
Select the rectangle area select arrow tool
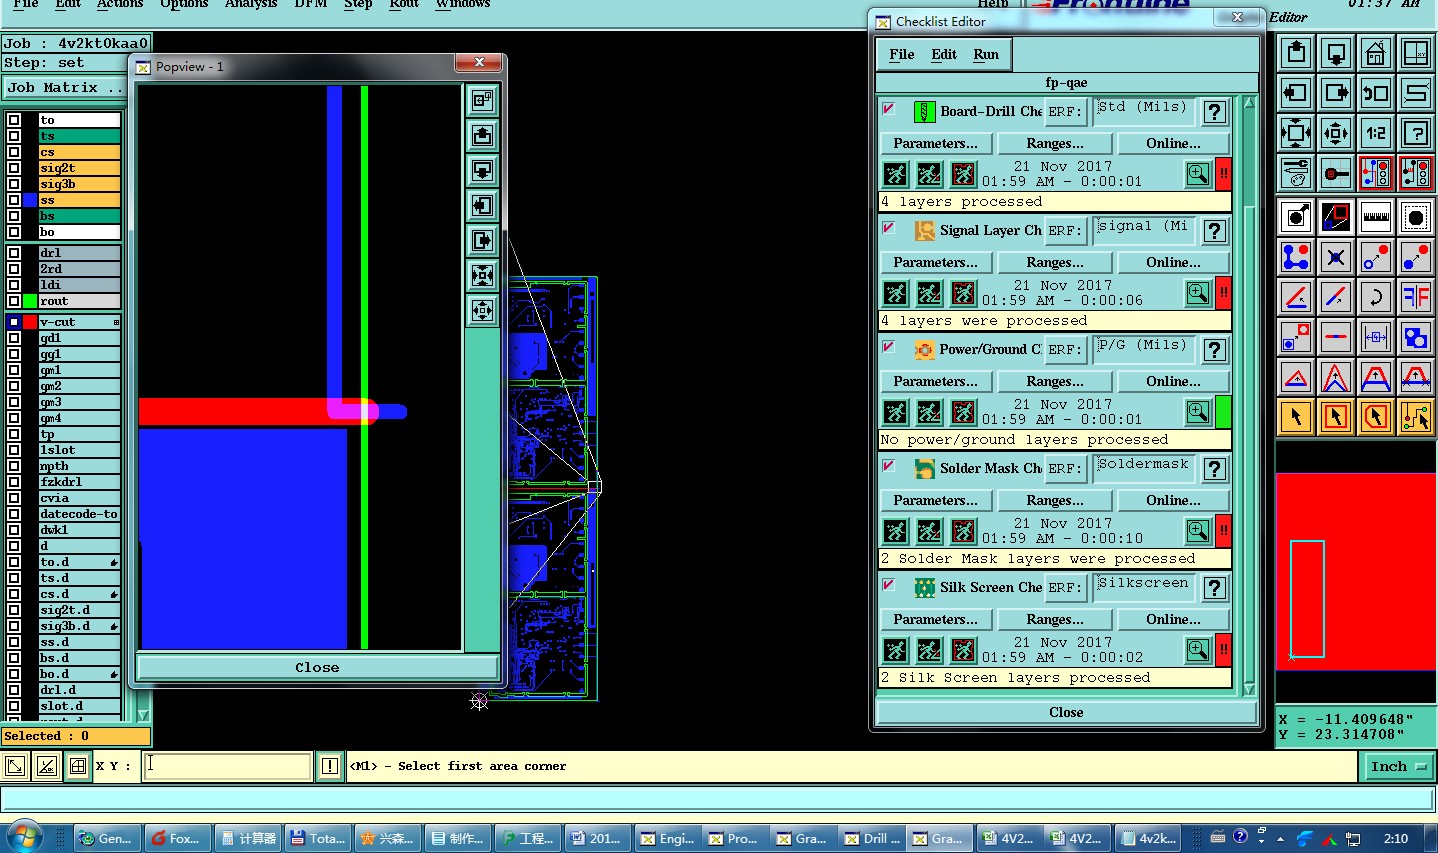tap(1336, 416)
